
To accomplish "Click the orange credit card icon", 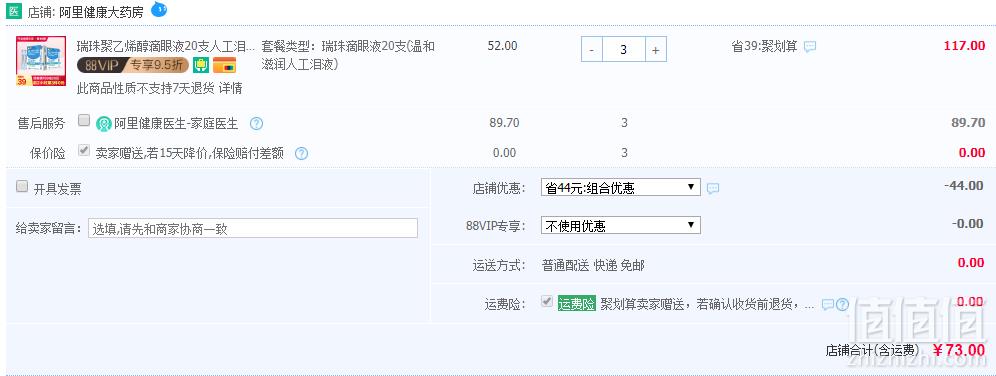I will pyautogui.click(x=224, y=65).
